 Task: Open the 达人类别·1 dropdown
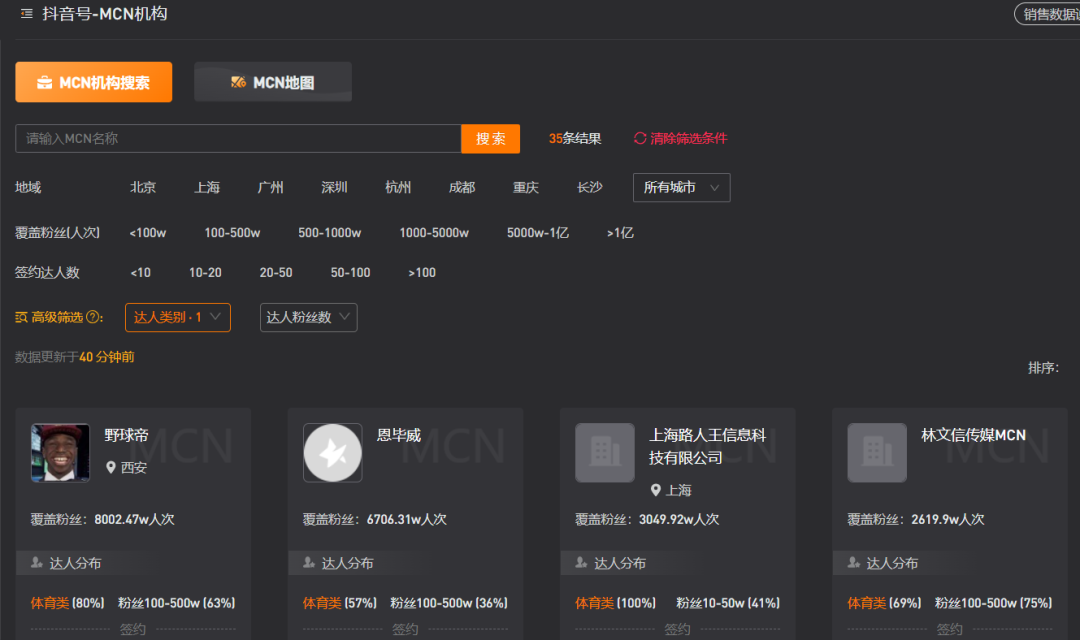pos(178,318)
